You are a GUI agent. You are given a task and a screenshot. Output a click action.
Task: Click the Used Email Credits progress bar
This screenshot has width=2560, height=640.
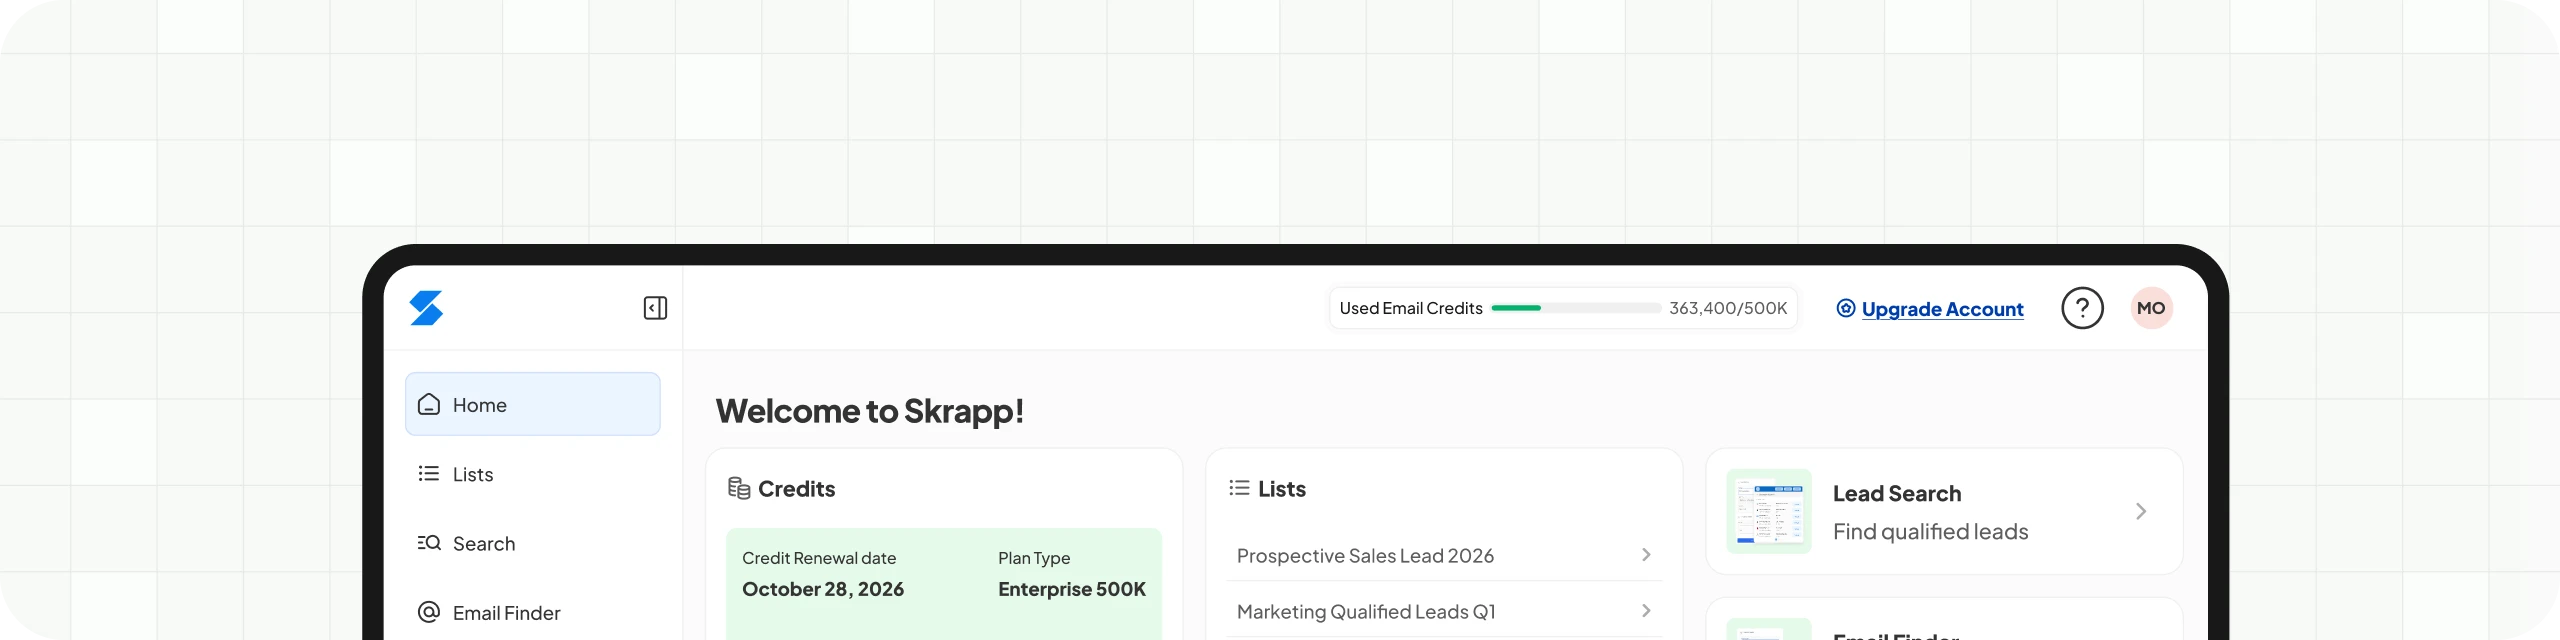1575,308
